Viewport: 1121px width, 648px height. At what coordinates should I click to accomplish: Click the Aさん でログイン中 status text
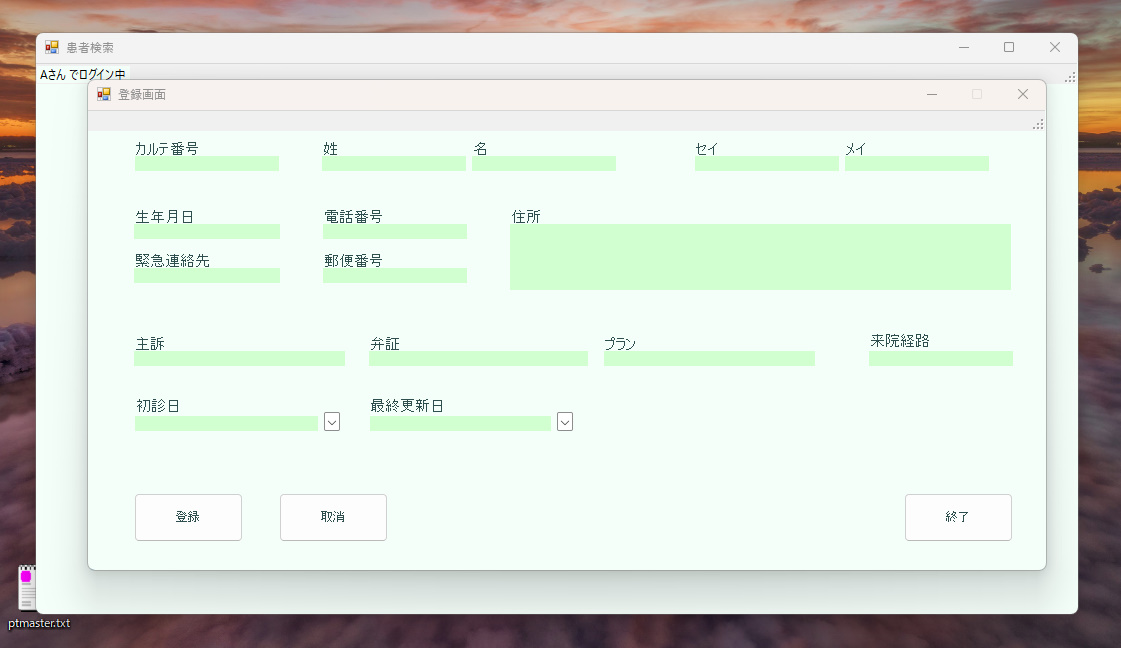coord(82,74)
